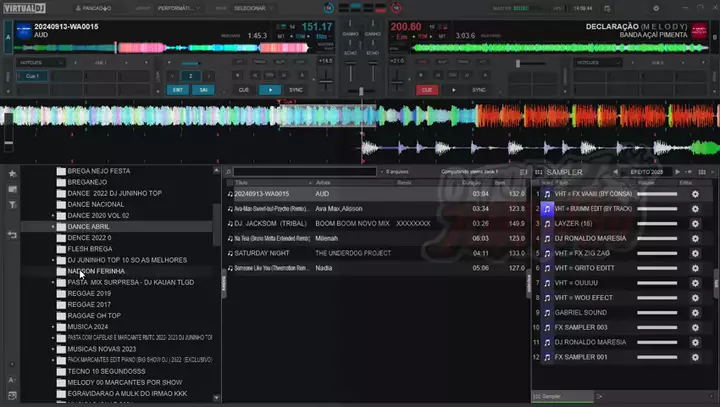Open the filter funnel icon in sidebar

pyautogui.click(x=12, y=204)
